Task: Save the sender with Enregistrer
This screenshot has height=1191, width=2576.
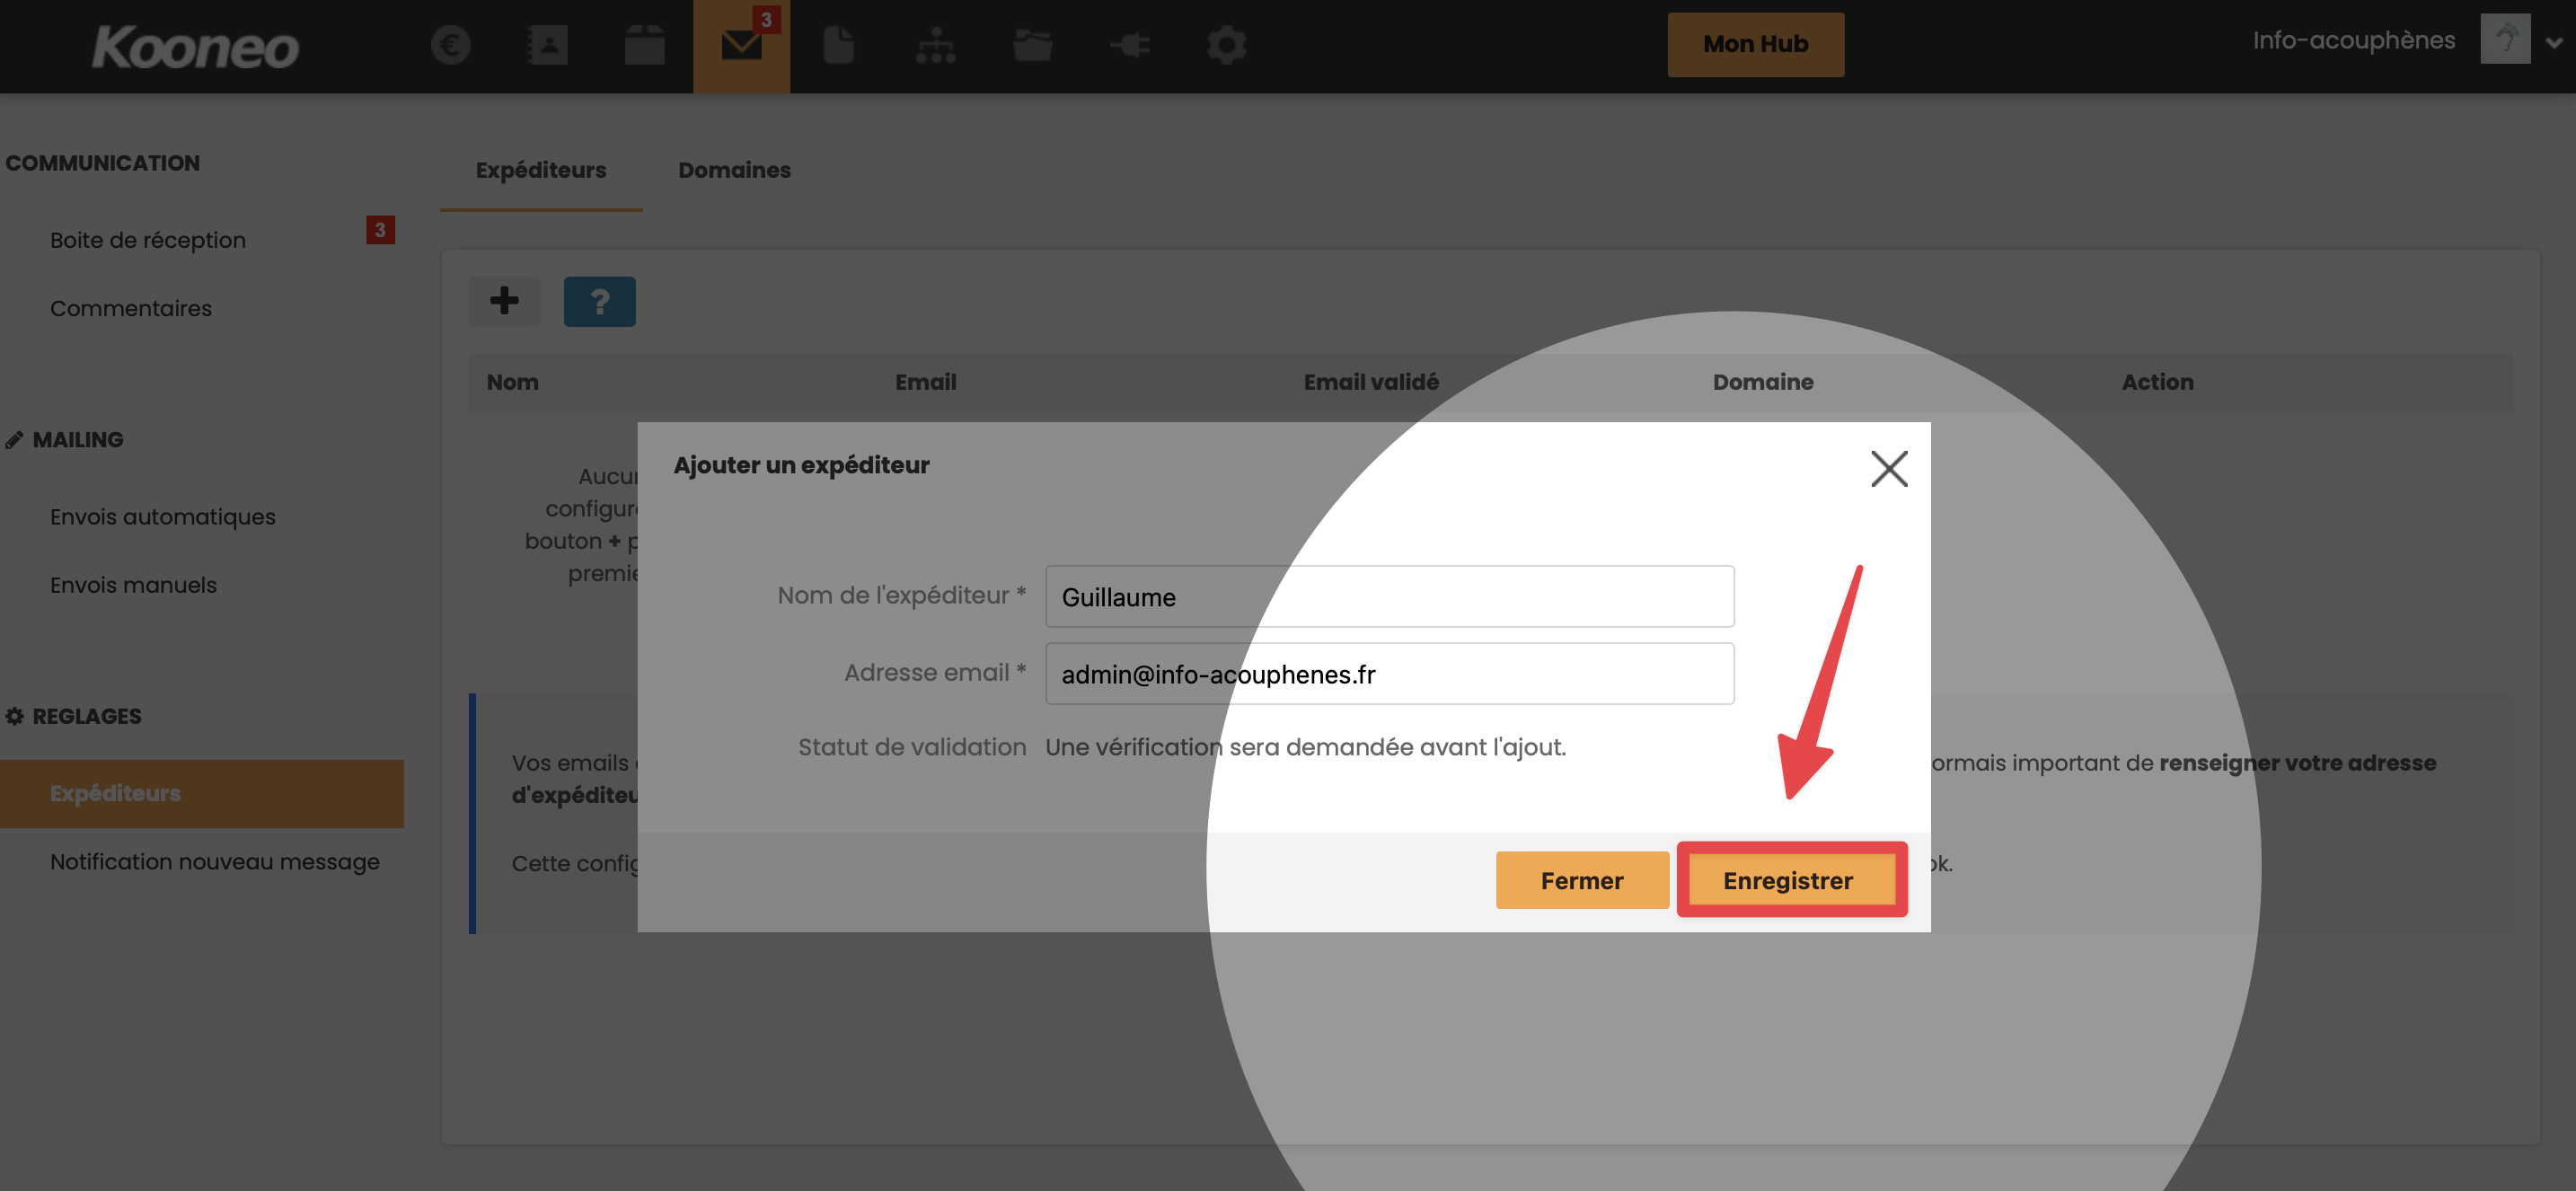Action: [x=1789, y=880]
